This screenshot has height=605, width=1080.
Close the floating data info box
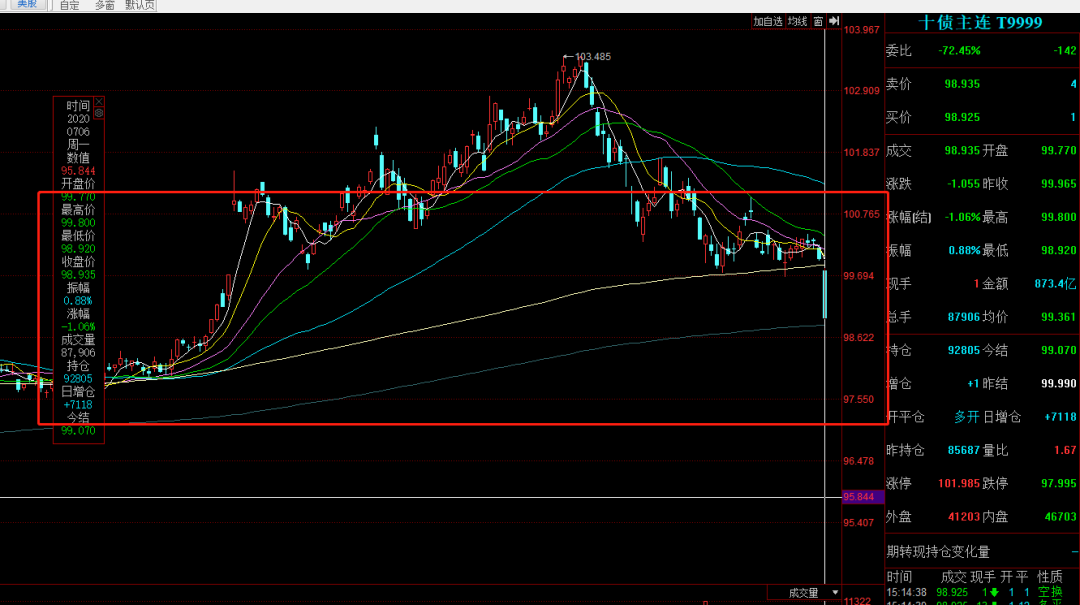coord(99,102)
